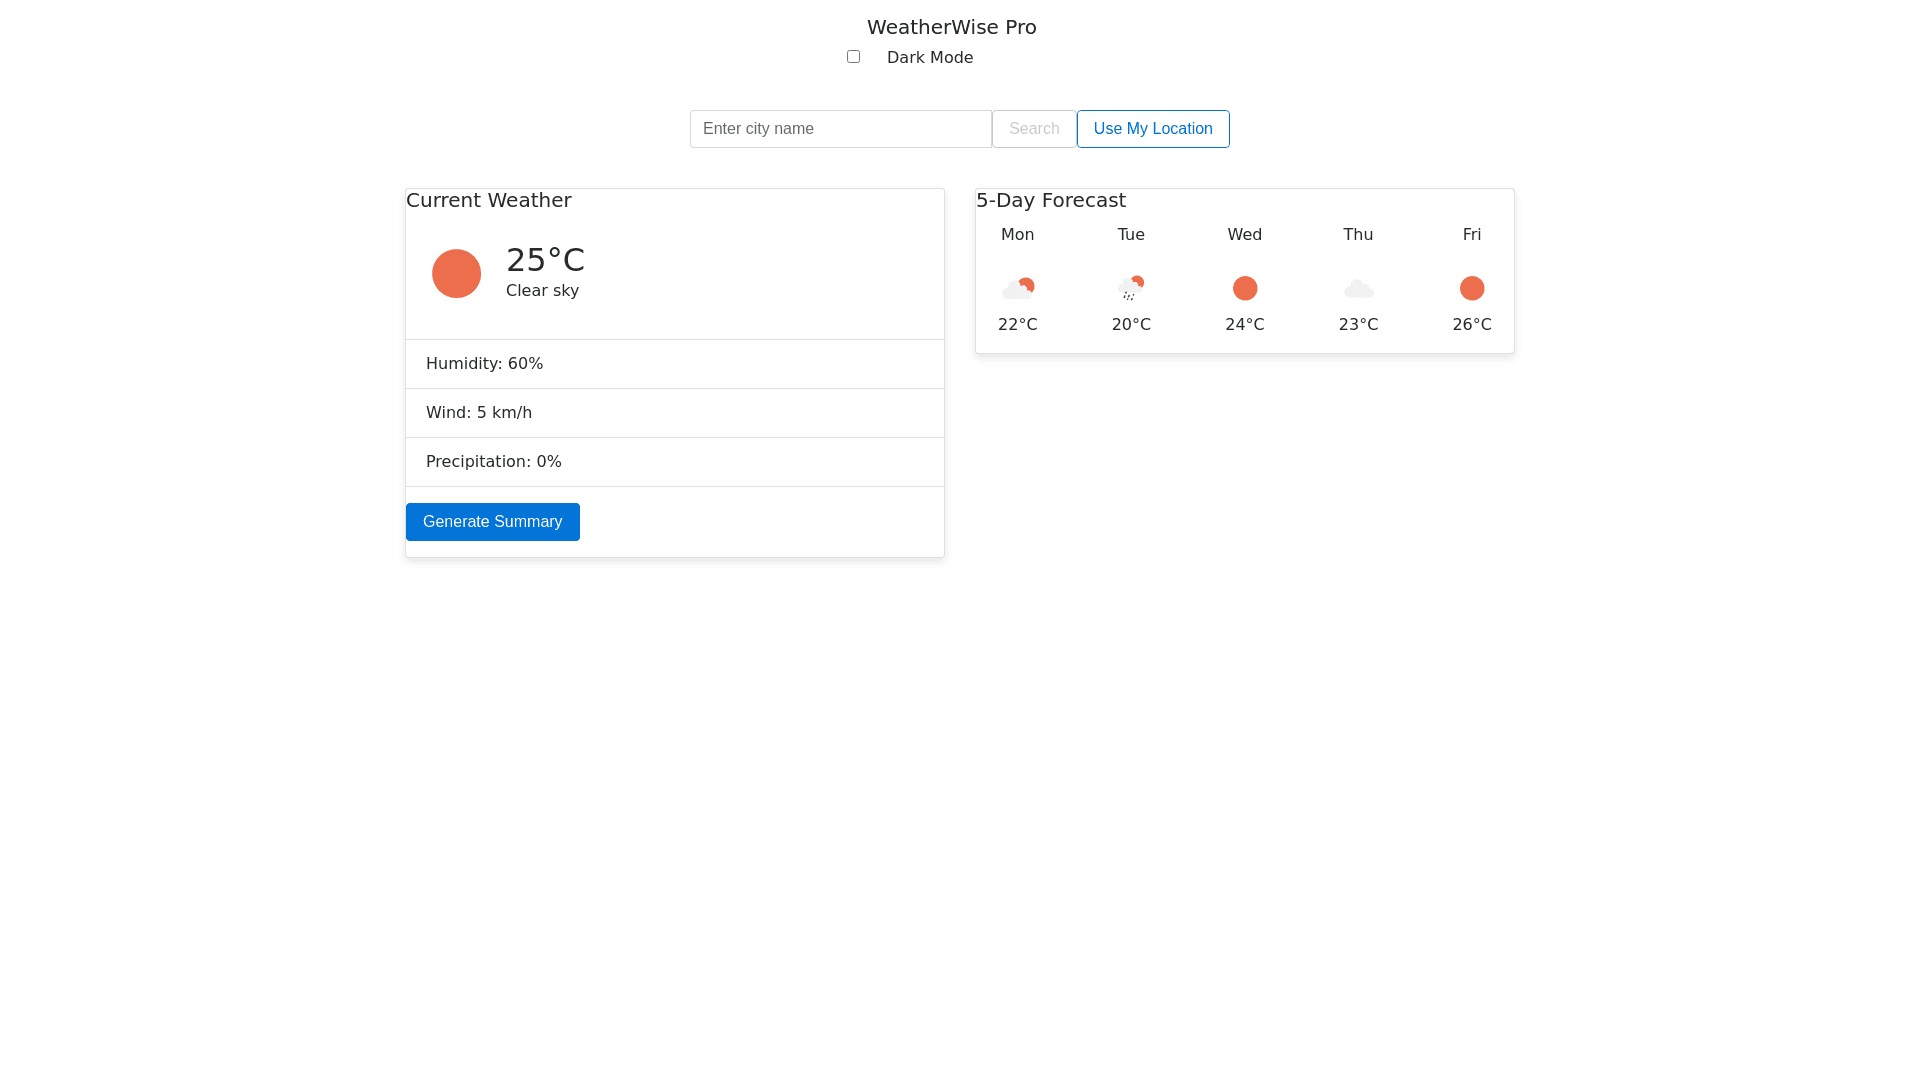Click the Current Weather heading
Image resolution: width=1920 pixels, height=1080 pixels.
pos(488,200)
